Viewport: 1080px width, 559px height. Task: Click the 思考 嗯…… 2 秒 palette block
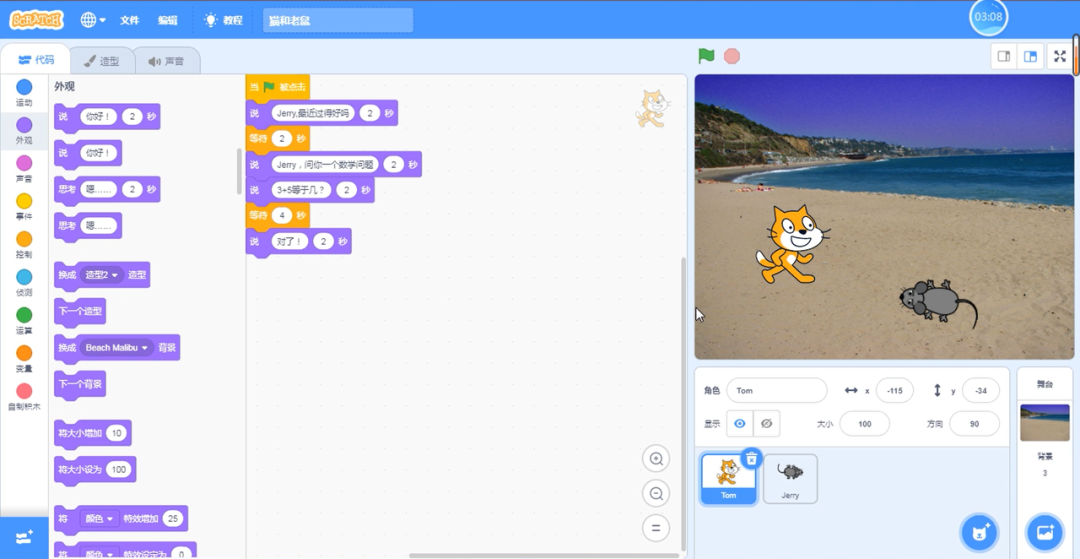tap(107, 189)
